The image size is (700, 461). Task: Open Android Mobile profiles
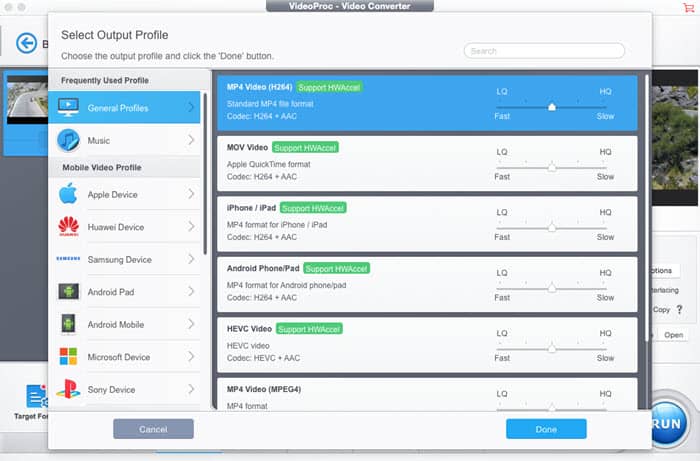tap(125, 324)
